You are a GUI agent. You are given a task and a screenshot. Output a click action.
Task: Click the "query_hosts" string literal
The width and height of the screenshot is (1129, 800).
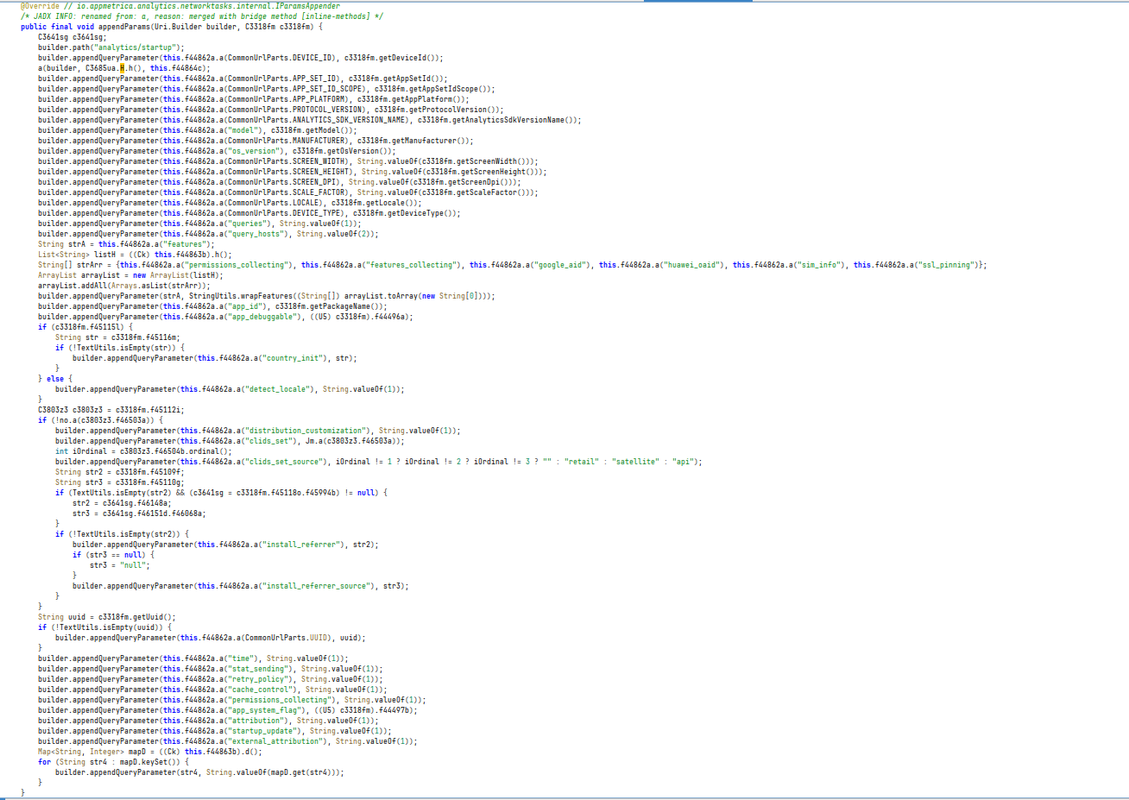[x=258, y=234]
